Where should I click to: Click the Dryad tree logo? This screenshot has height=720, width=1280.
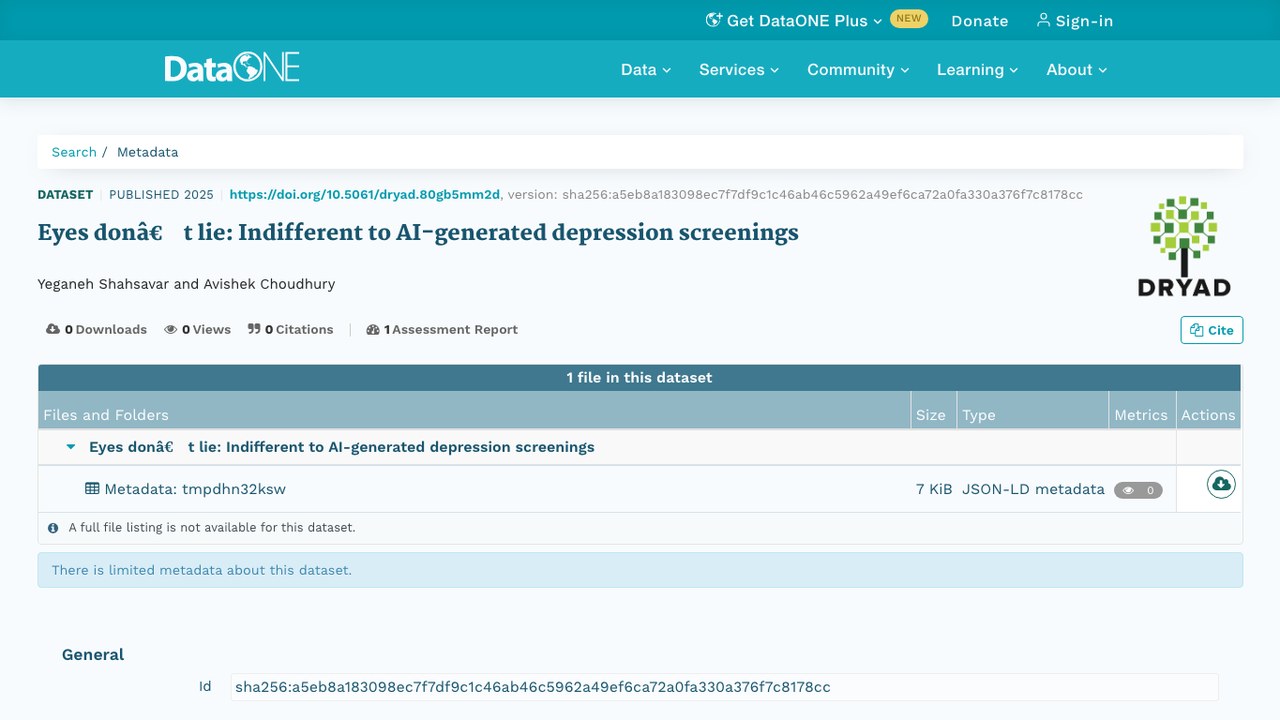pos(1183,247)
